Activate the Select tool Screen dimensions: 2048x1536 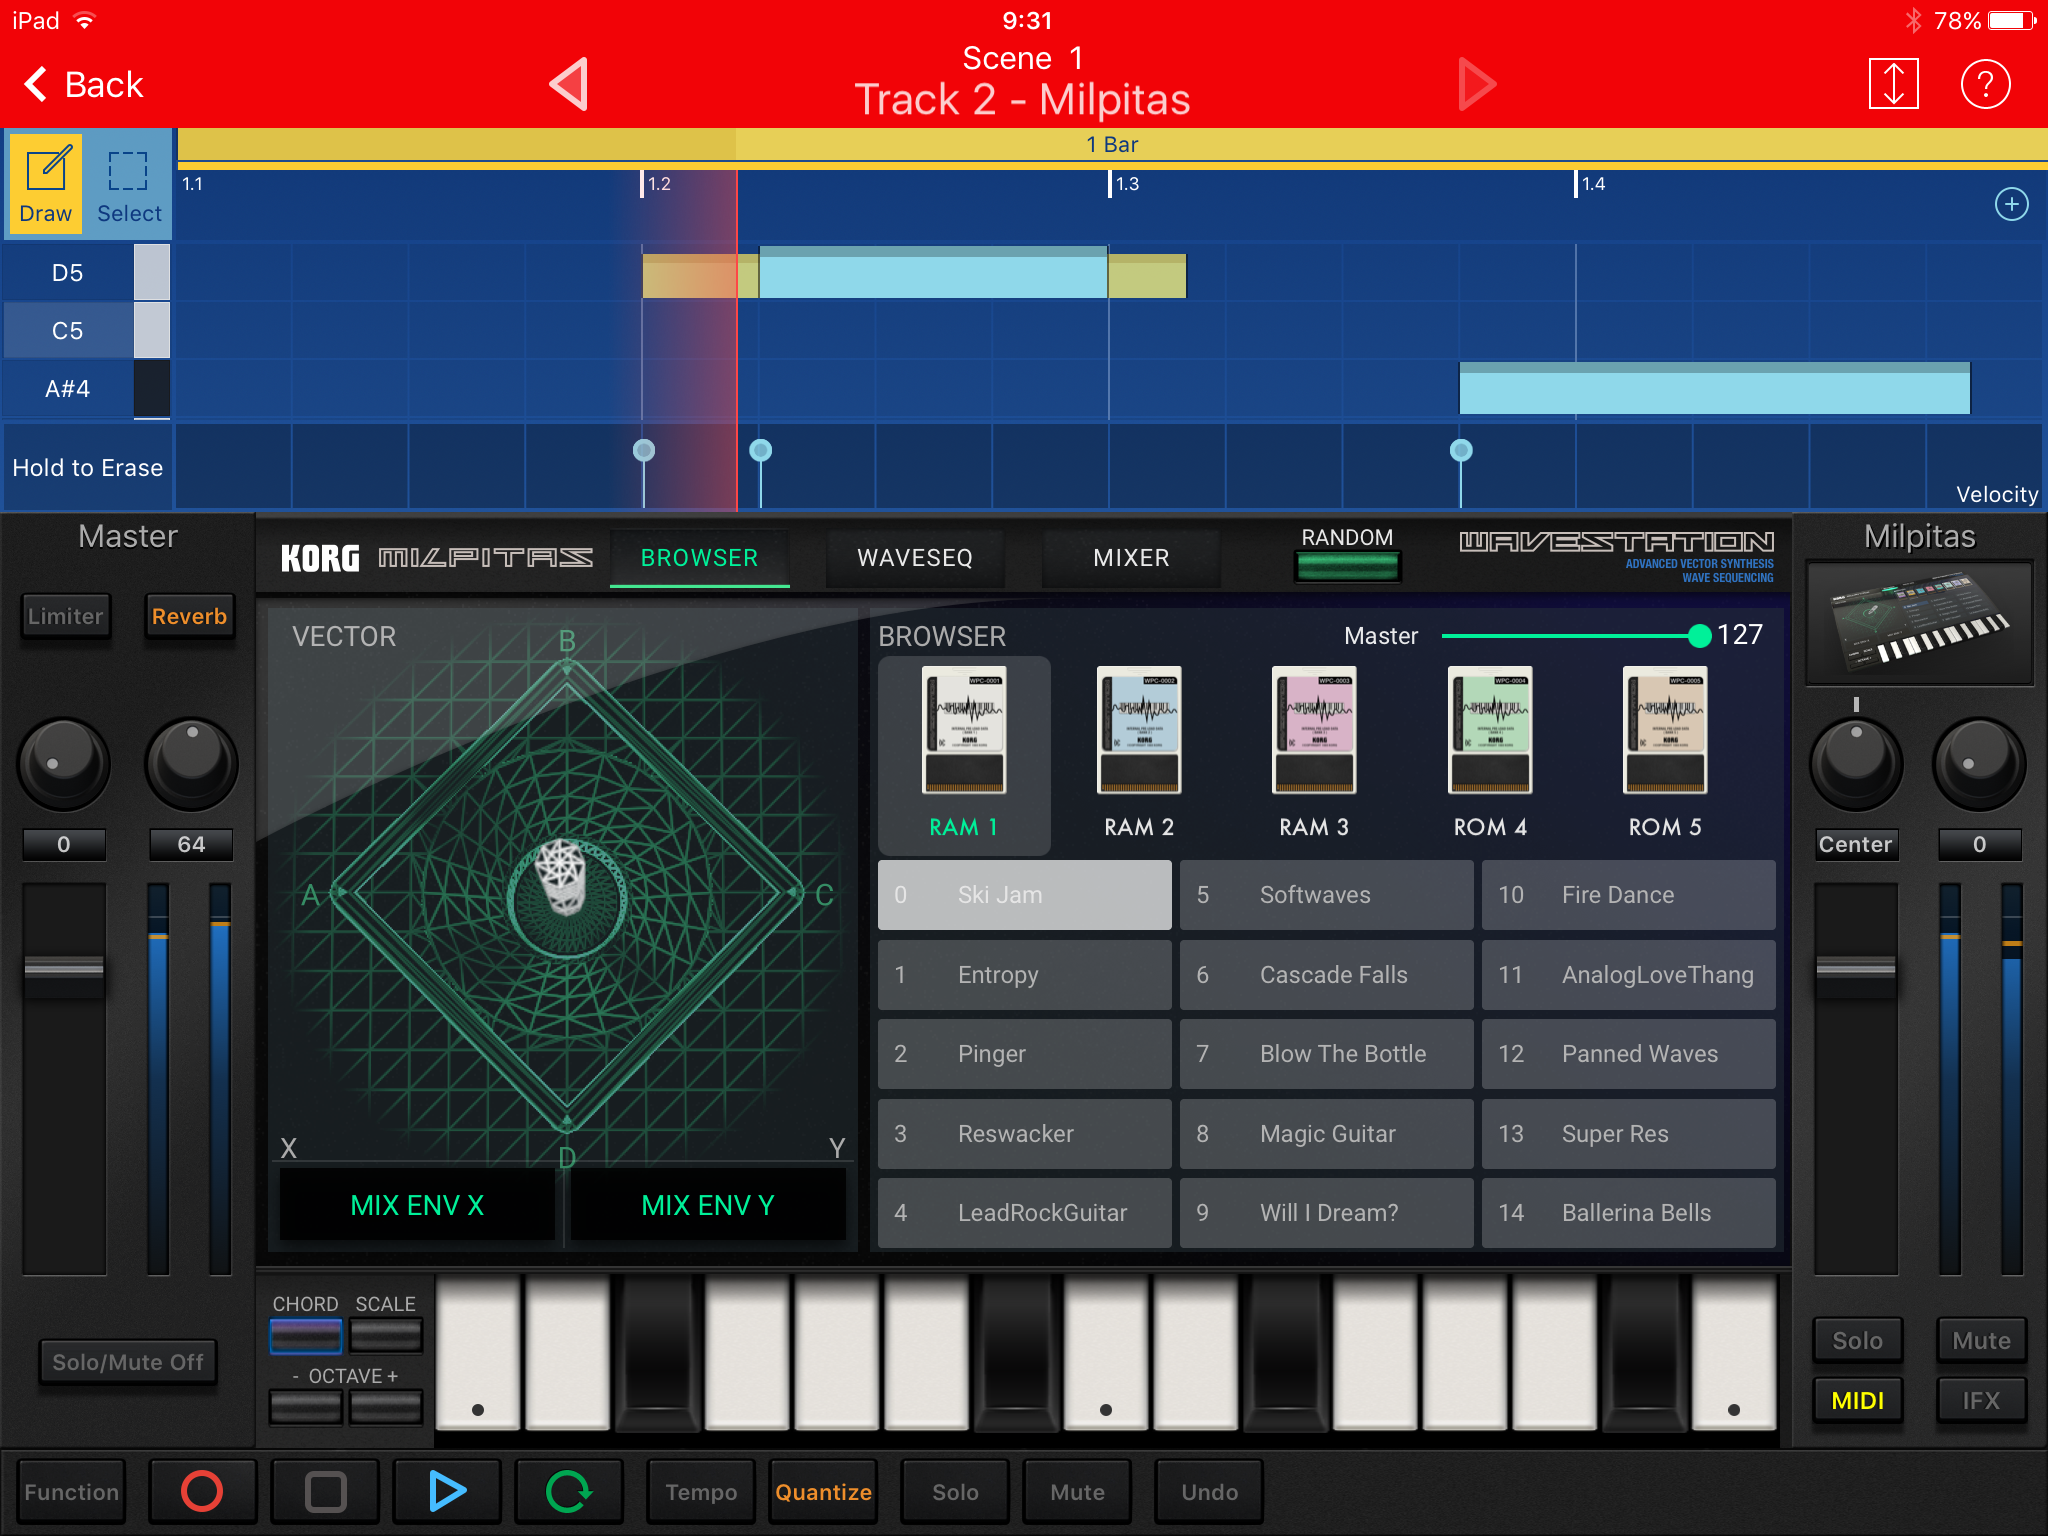tap(129, 183)
